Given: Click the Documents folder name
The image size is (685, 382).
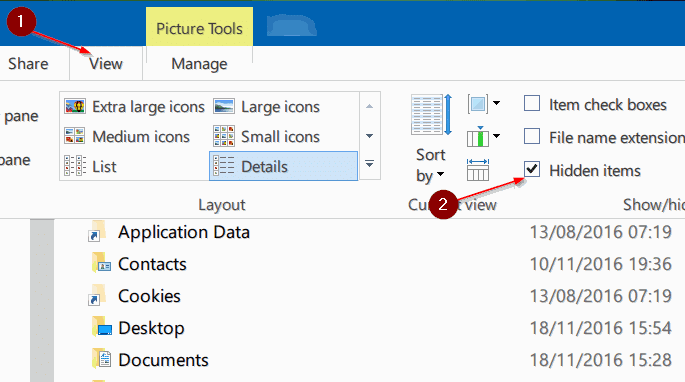Looking at the screenshot, I should (163, 360).
